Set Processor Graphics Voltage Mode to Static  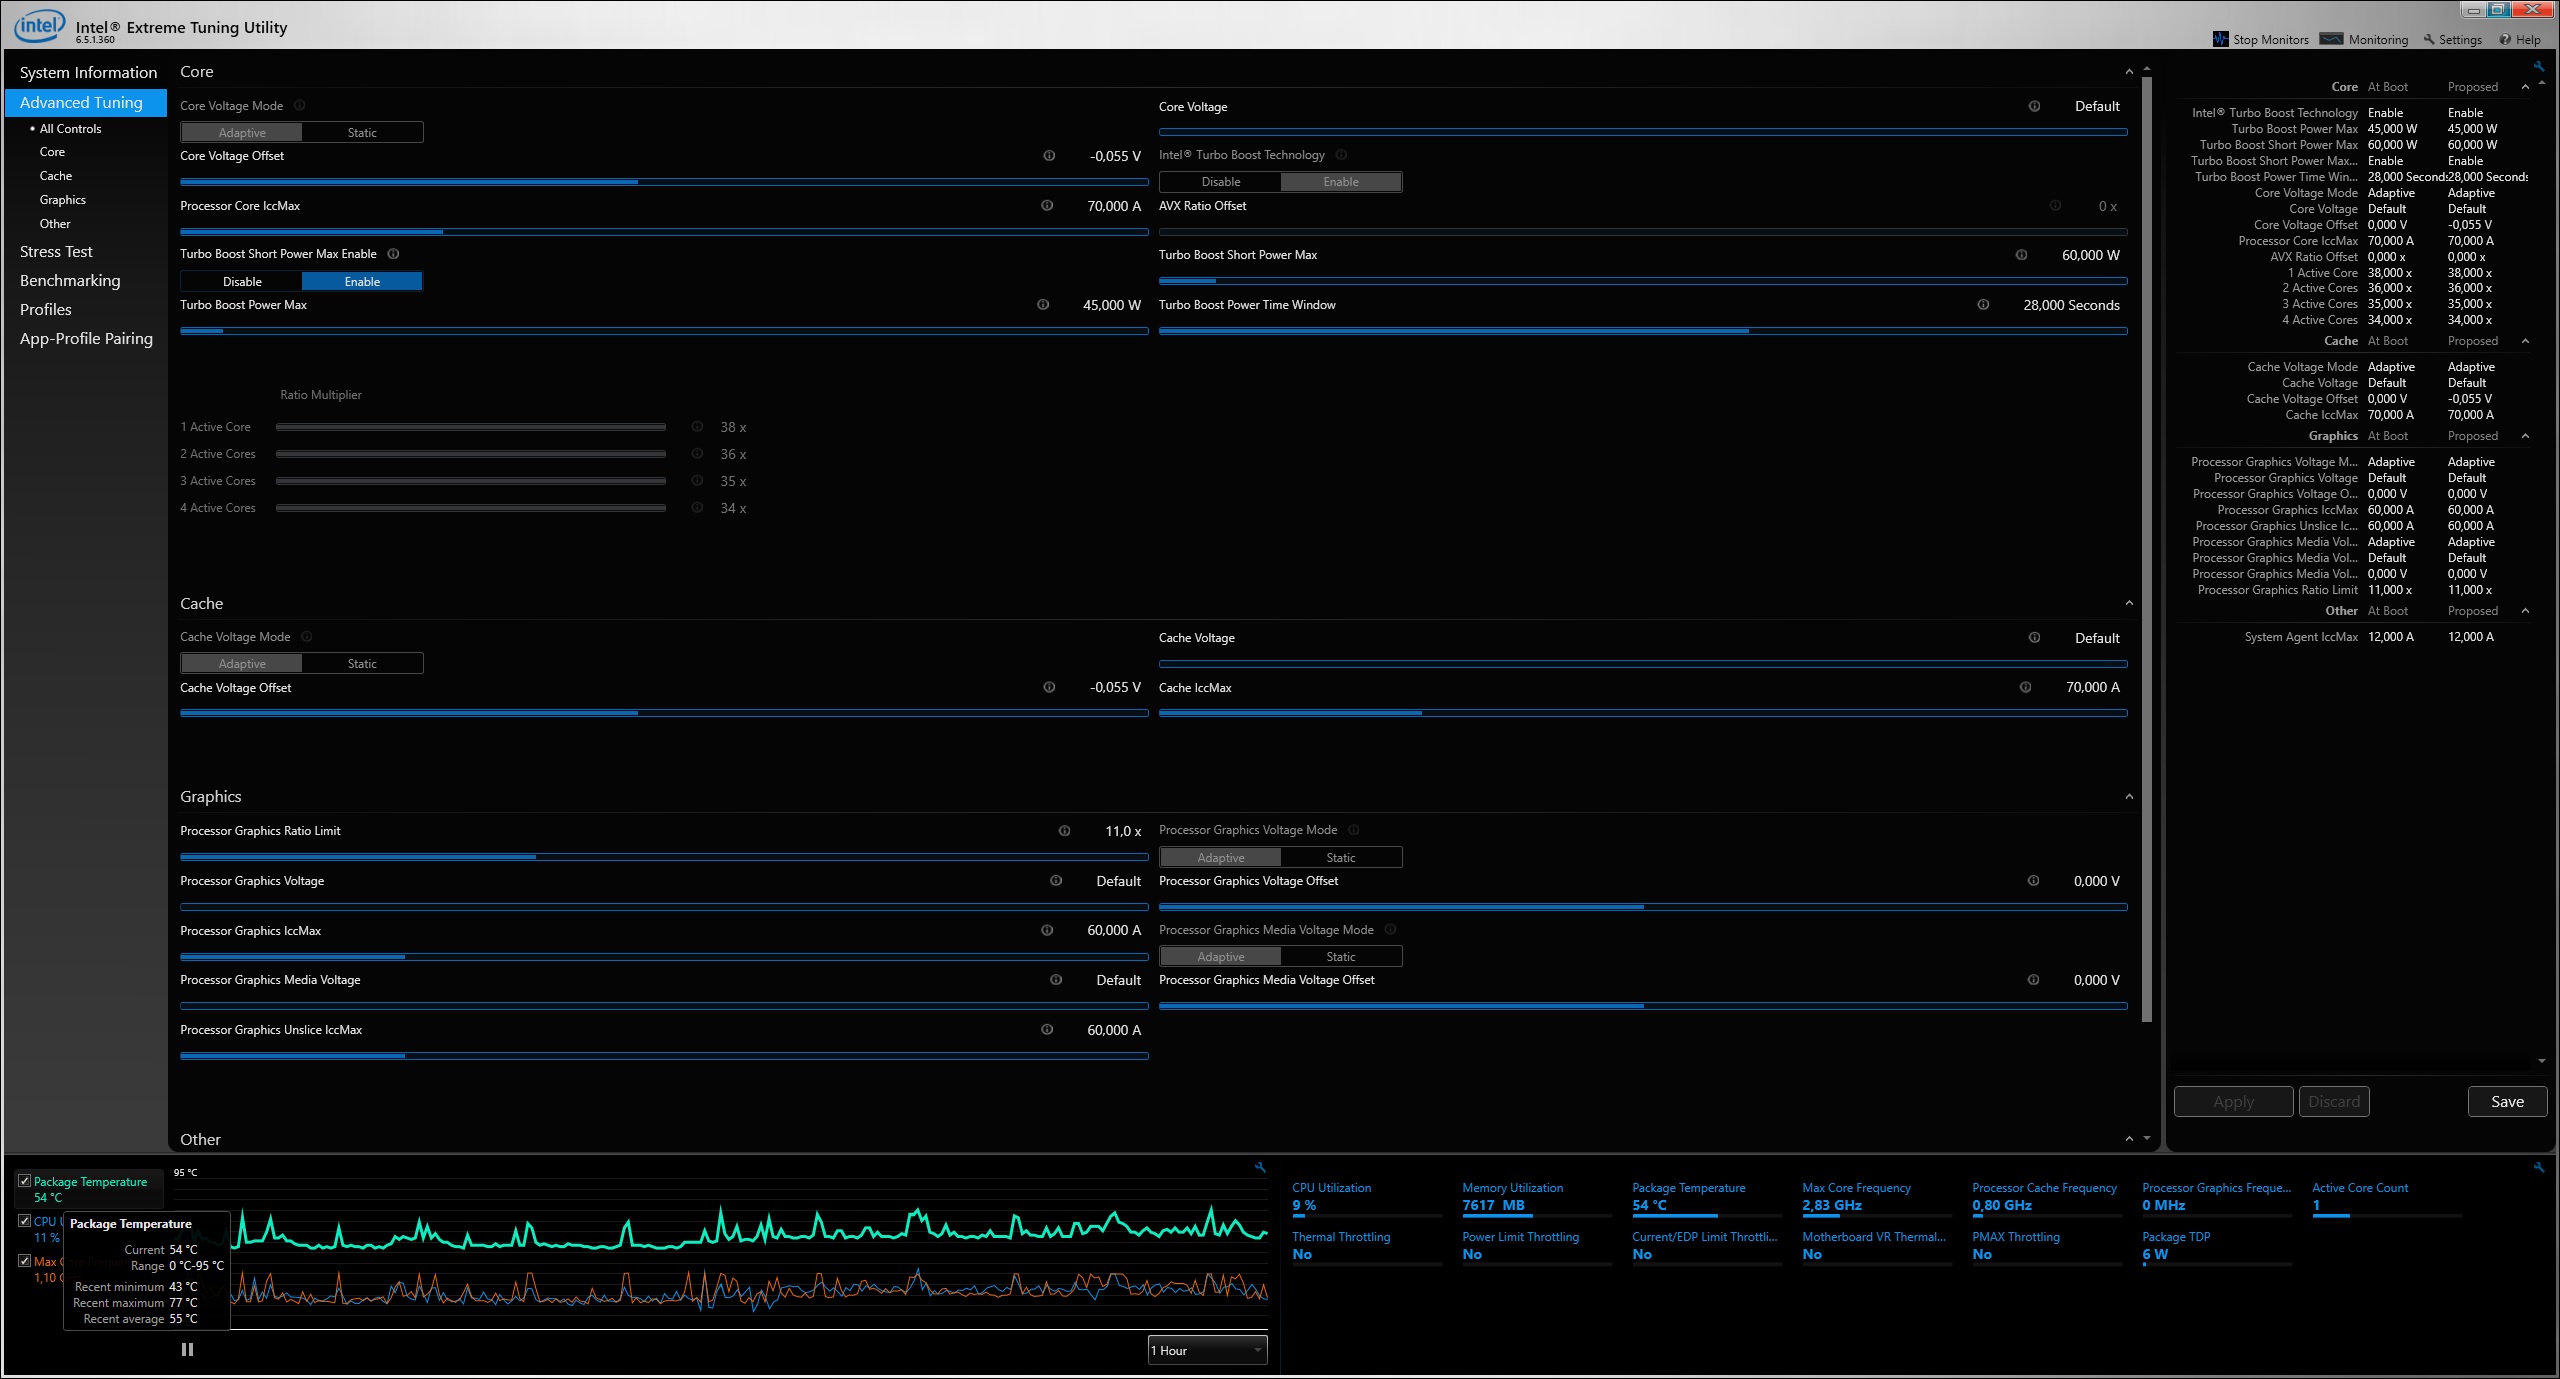[x=1341, y=857]
